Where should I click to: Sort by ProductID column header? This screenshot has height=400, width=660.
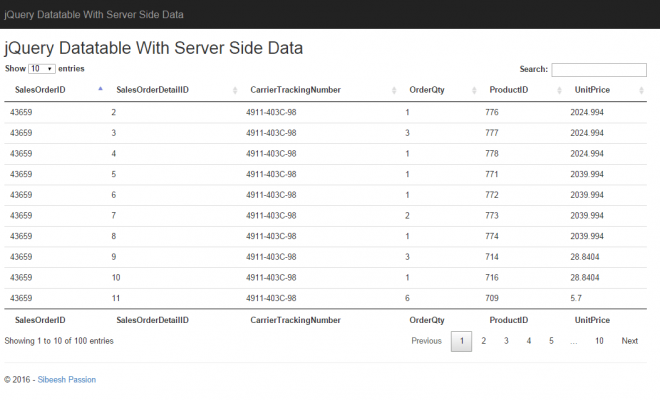click(x=508, y=90)
